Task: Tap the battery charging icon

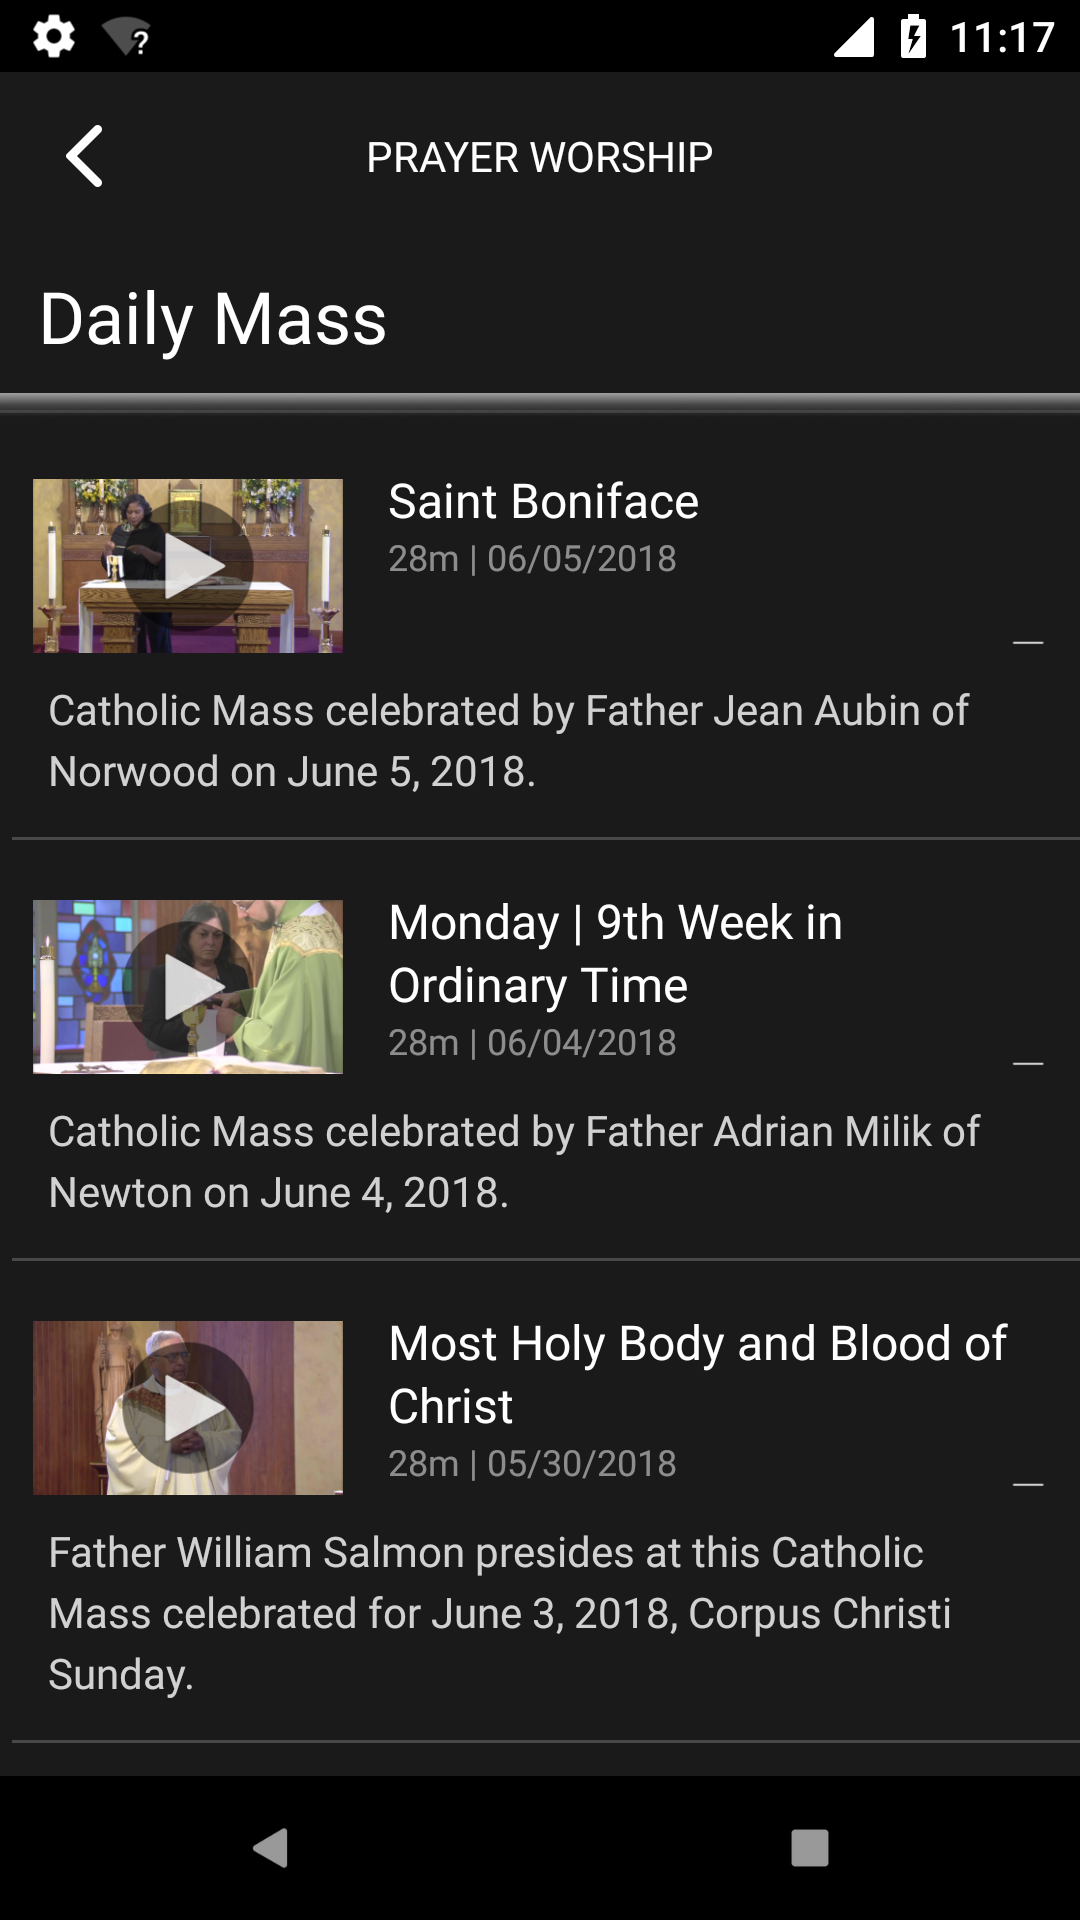Action: point(913,37)
